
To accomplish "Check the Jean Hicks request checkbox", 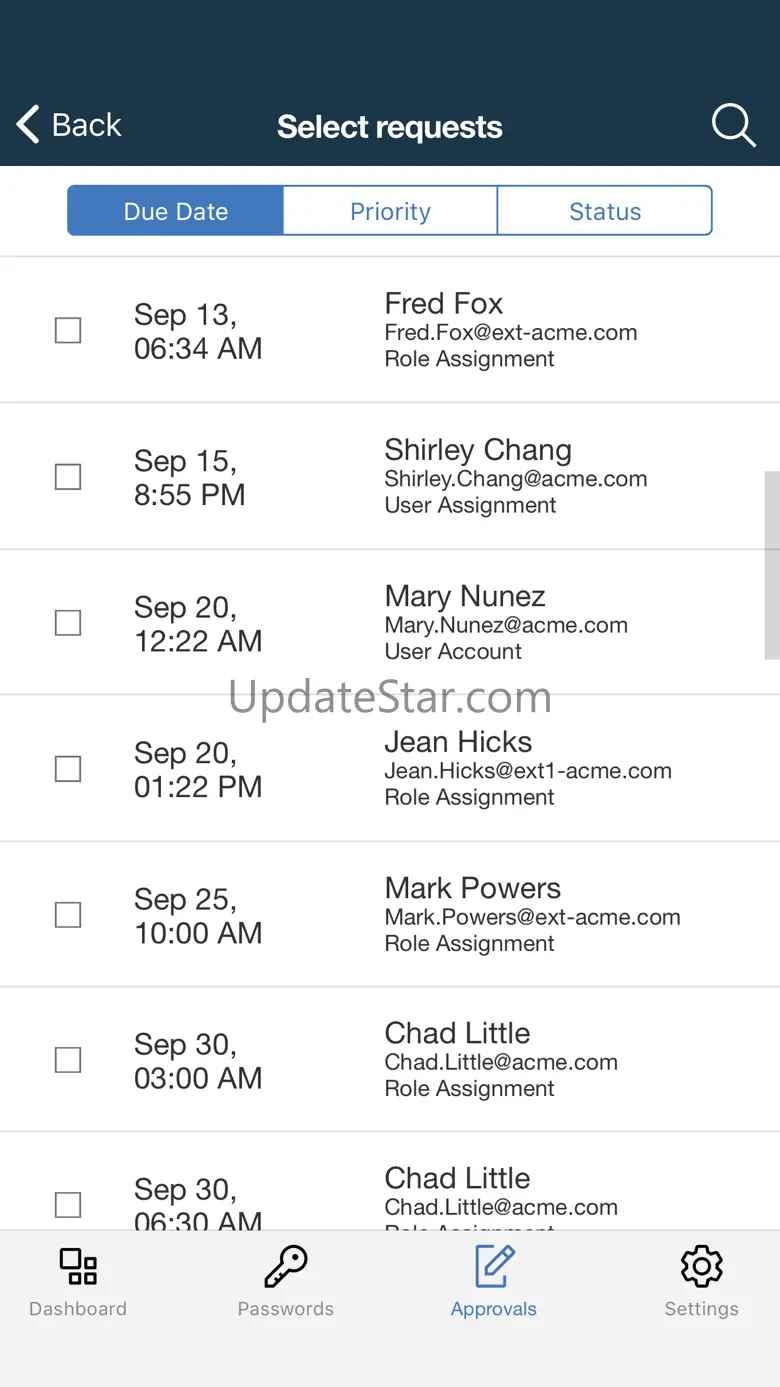I will coord(68,768).
